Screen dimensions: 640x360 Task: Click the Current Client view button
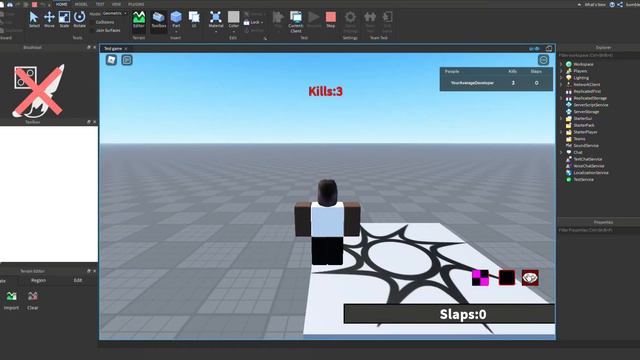point(296,22)
